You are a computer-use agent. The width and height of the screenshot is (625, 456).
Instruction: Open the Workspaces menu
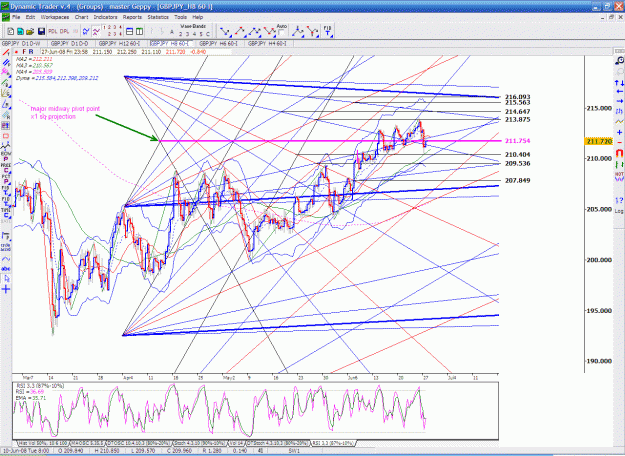click(55, 17)
